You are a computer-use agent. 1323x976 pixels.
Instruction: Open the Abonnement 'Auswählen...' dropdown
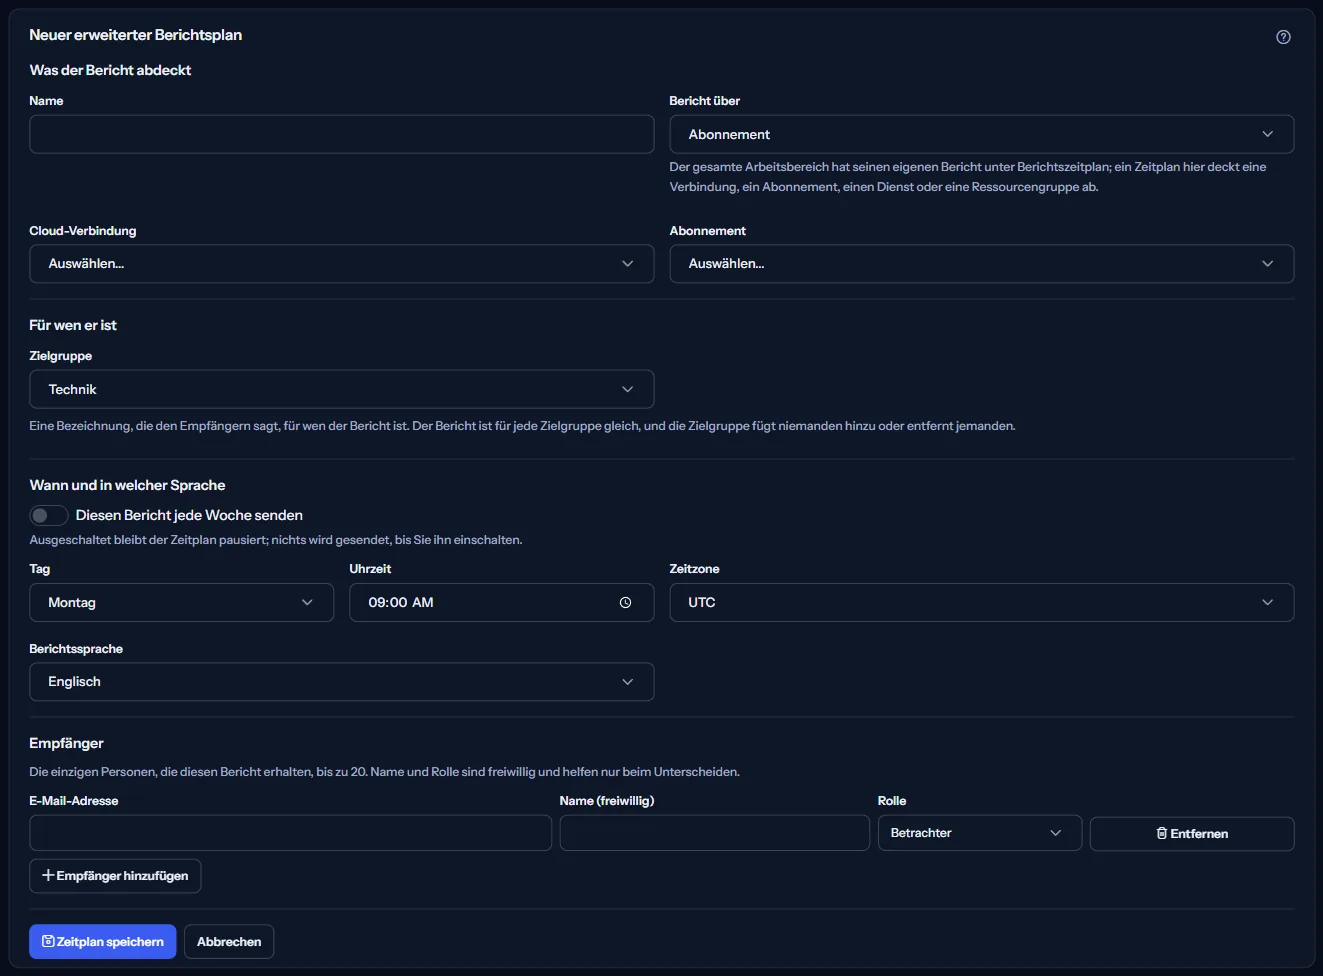pos(981,264)
